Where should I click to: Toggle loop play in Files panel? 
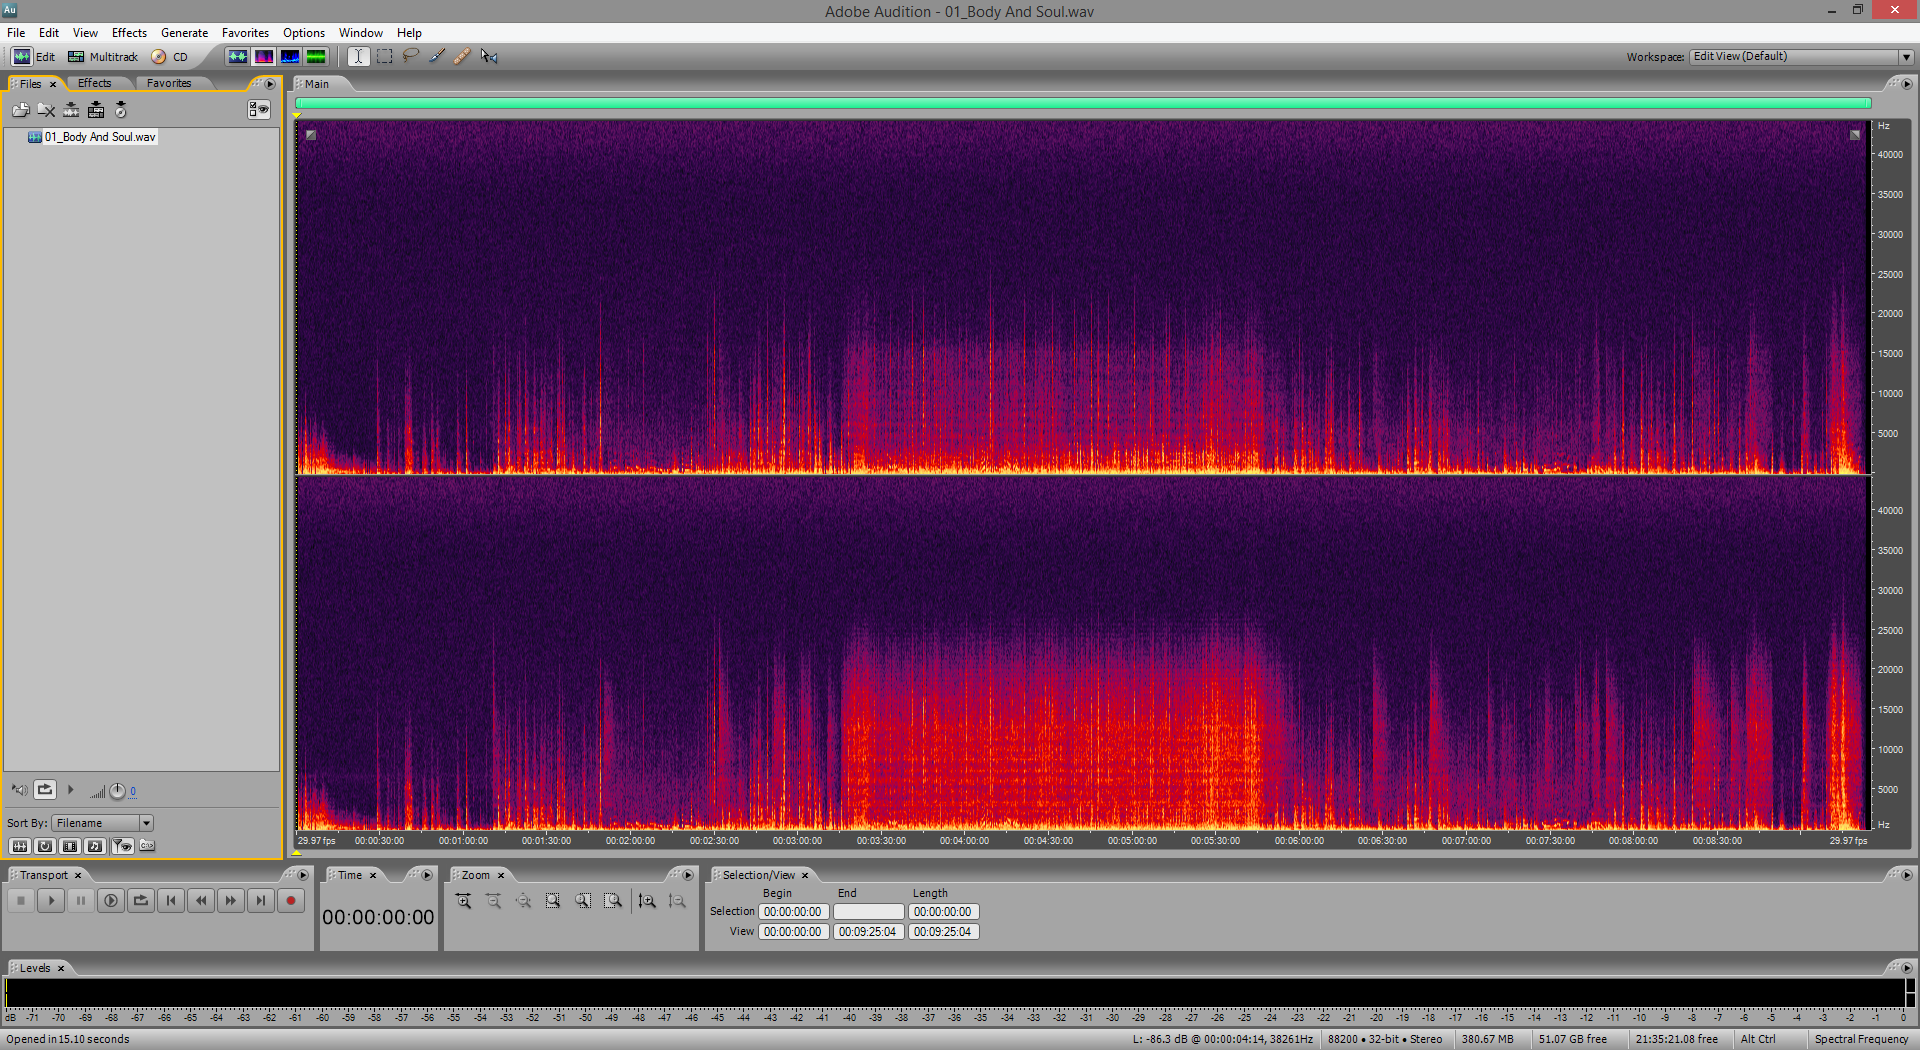tap(45, 790)
